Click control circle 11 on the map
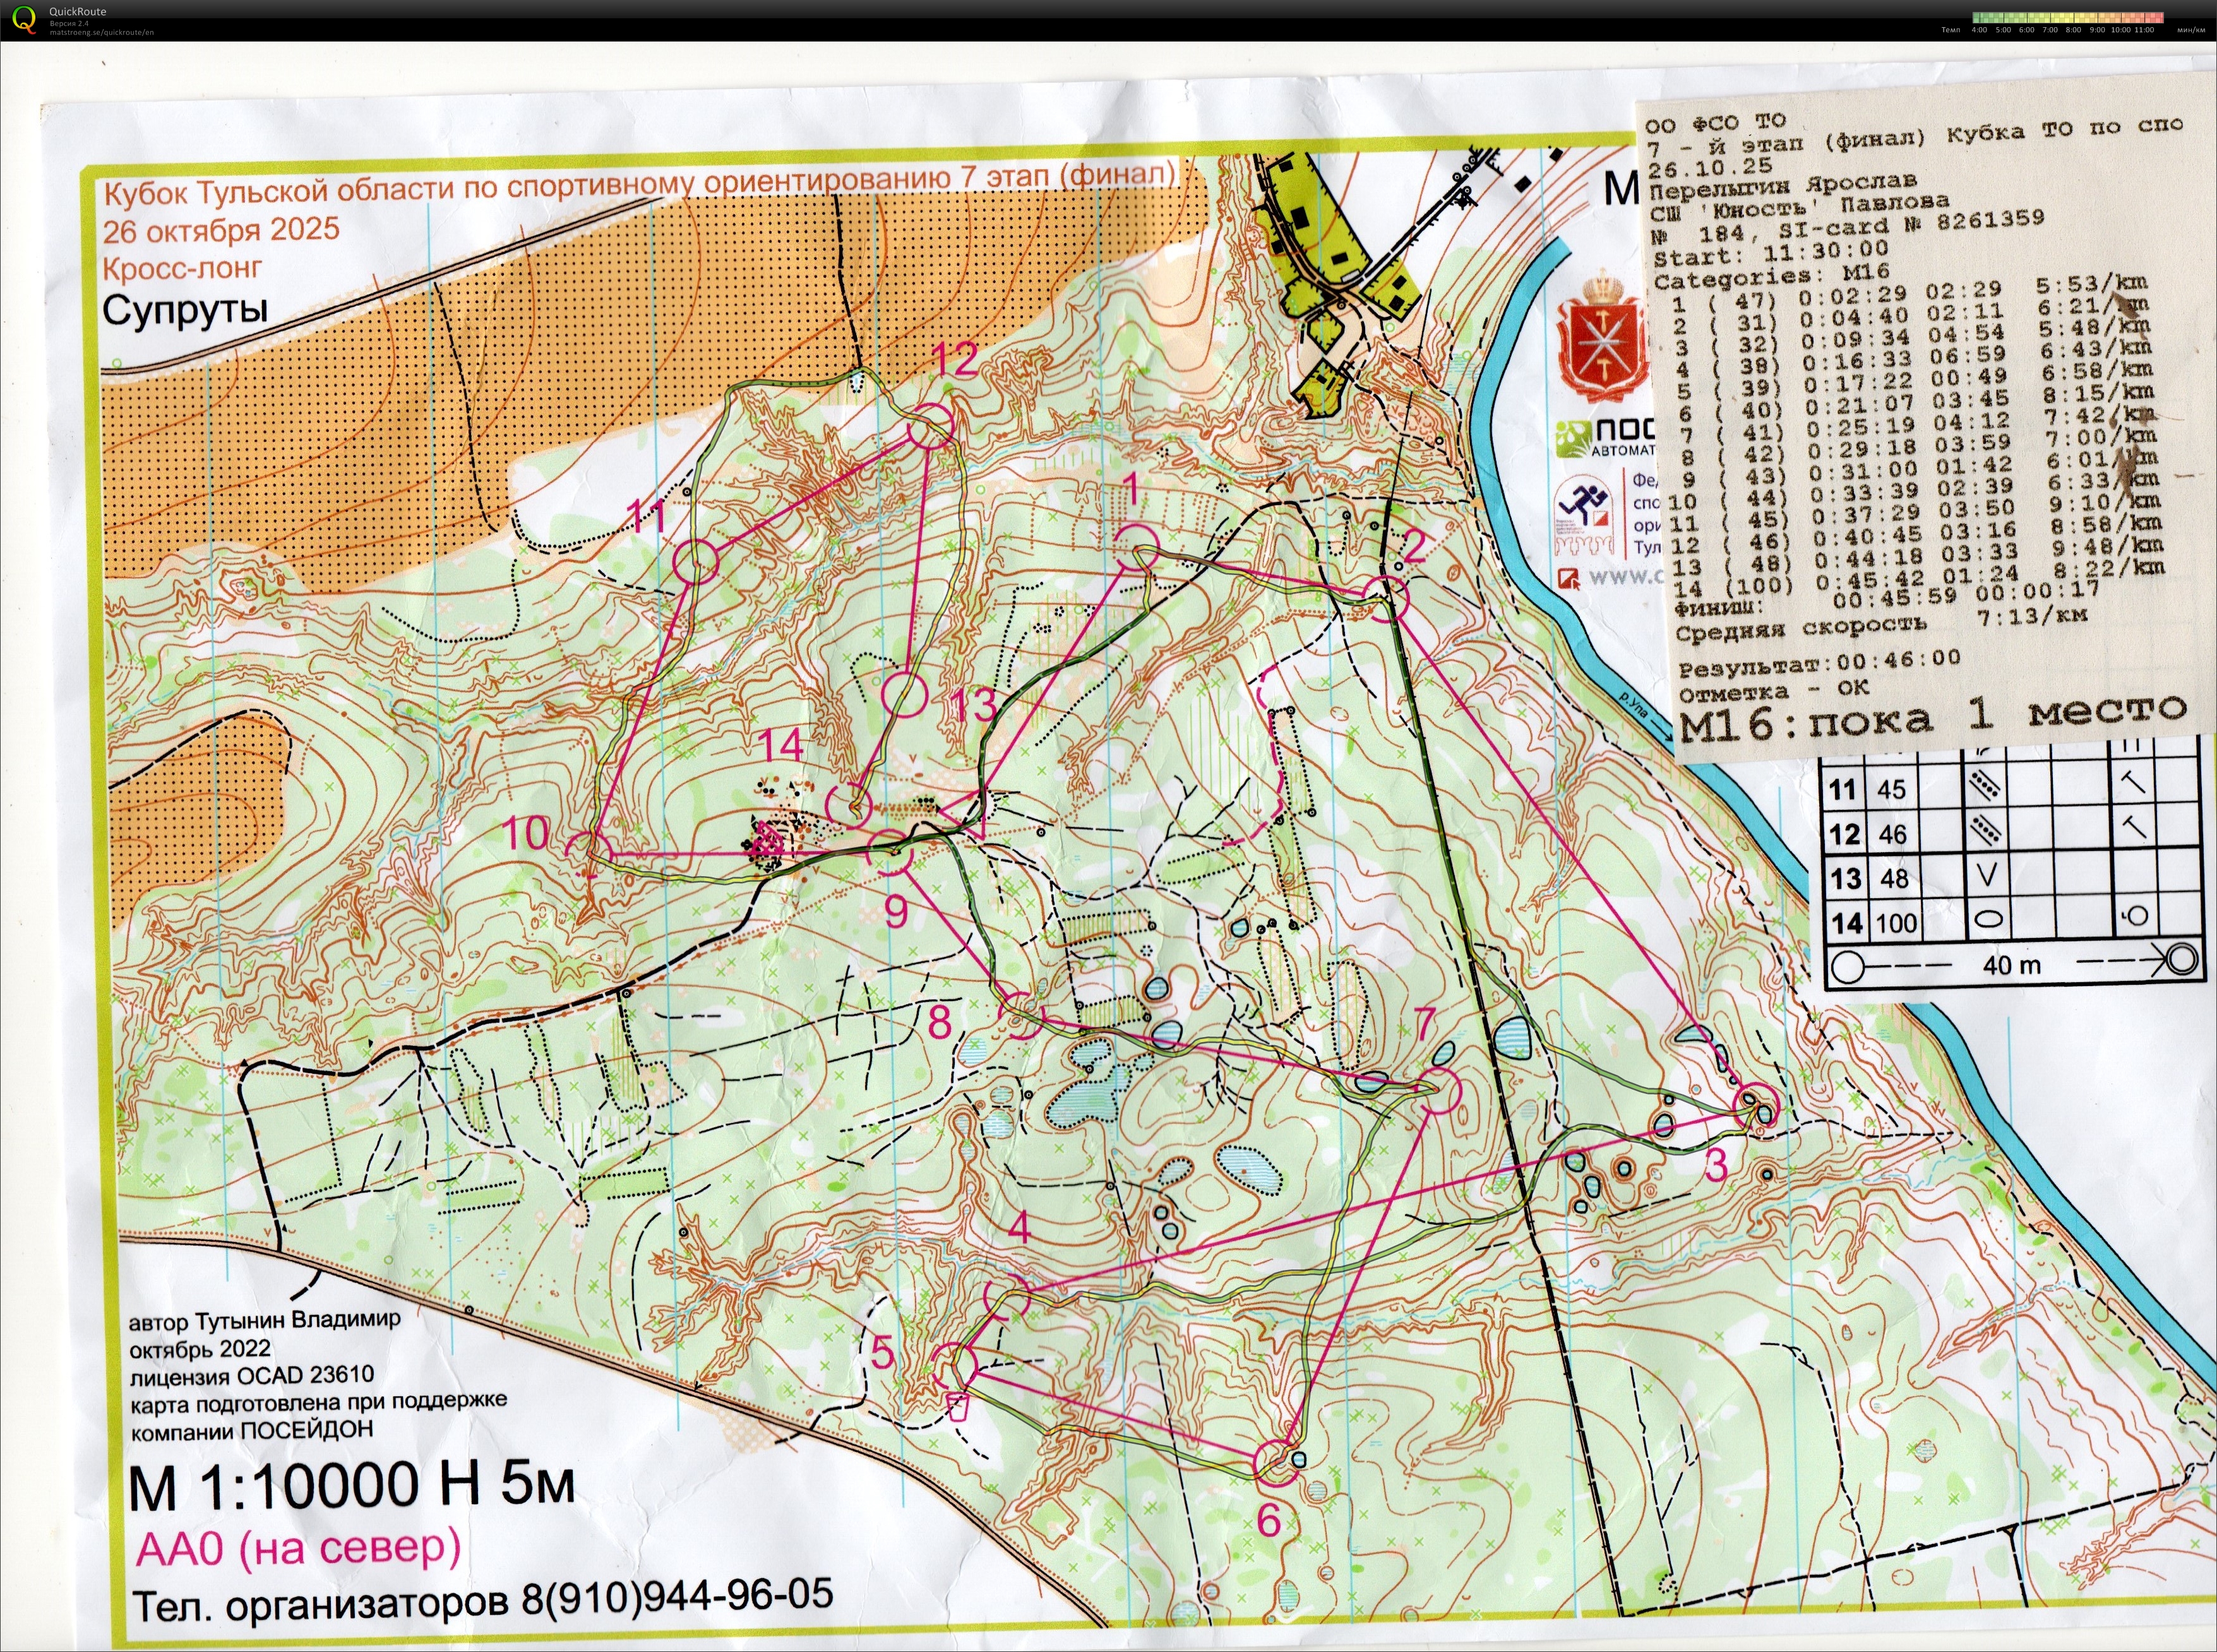The height and width of the screenshot is (1652, 2217). point(696,561)
